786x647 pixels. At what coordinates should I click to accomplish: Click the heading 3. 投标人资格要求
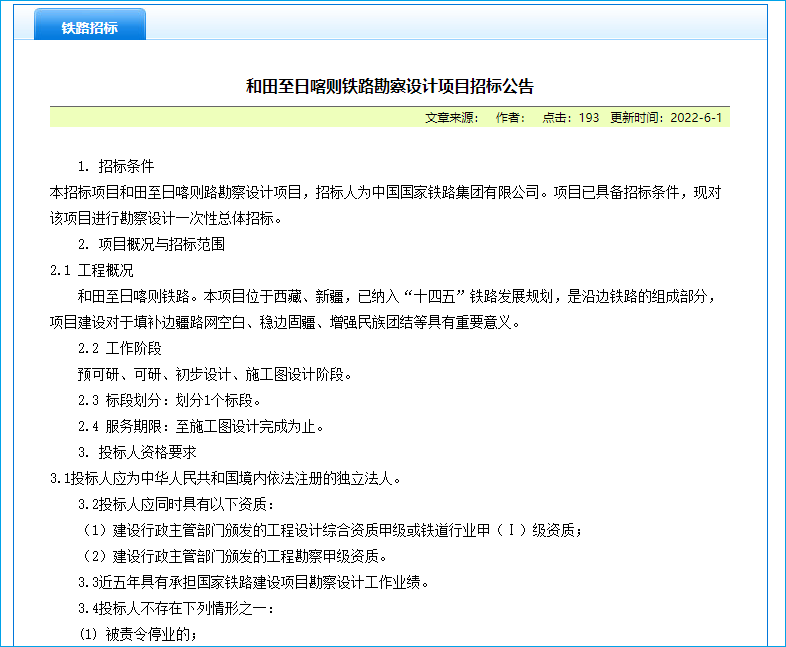[x=137, y=452]
